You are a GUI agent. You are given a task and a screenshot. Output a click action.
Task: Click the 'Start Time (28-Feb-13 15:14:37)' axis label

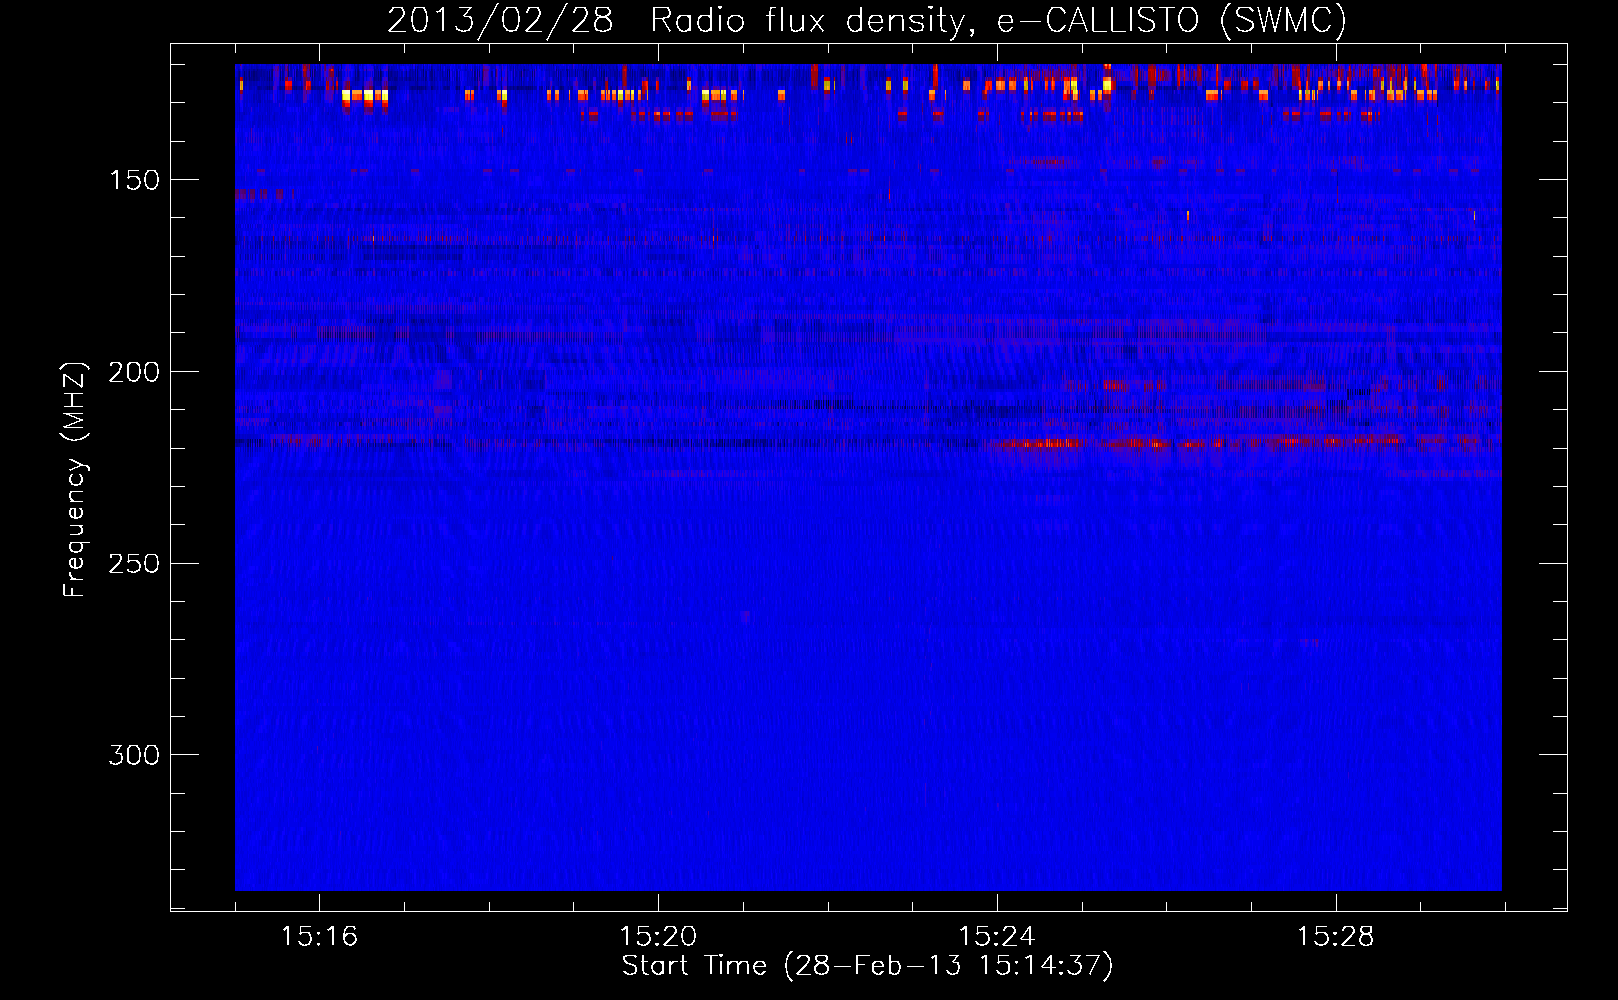pos(868,966)
